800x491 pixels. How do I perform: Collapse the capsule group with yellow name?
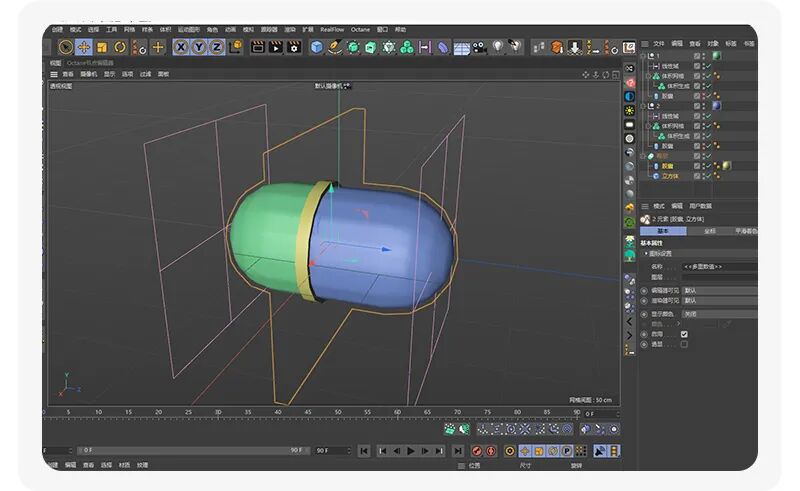tap(643, 156)
